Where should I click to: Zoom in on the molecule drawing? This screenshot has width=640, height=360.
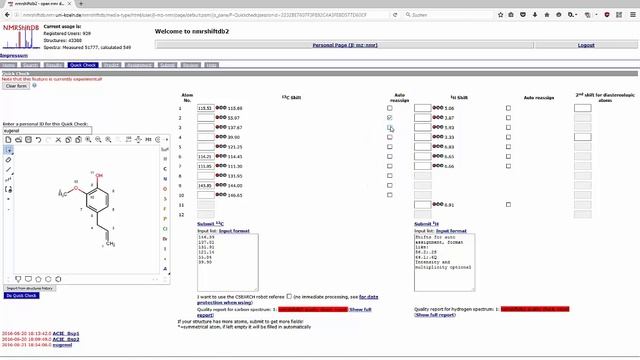(x=88, y=140)
